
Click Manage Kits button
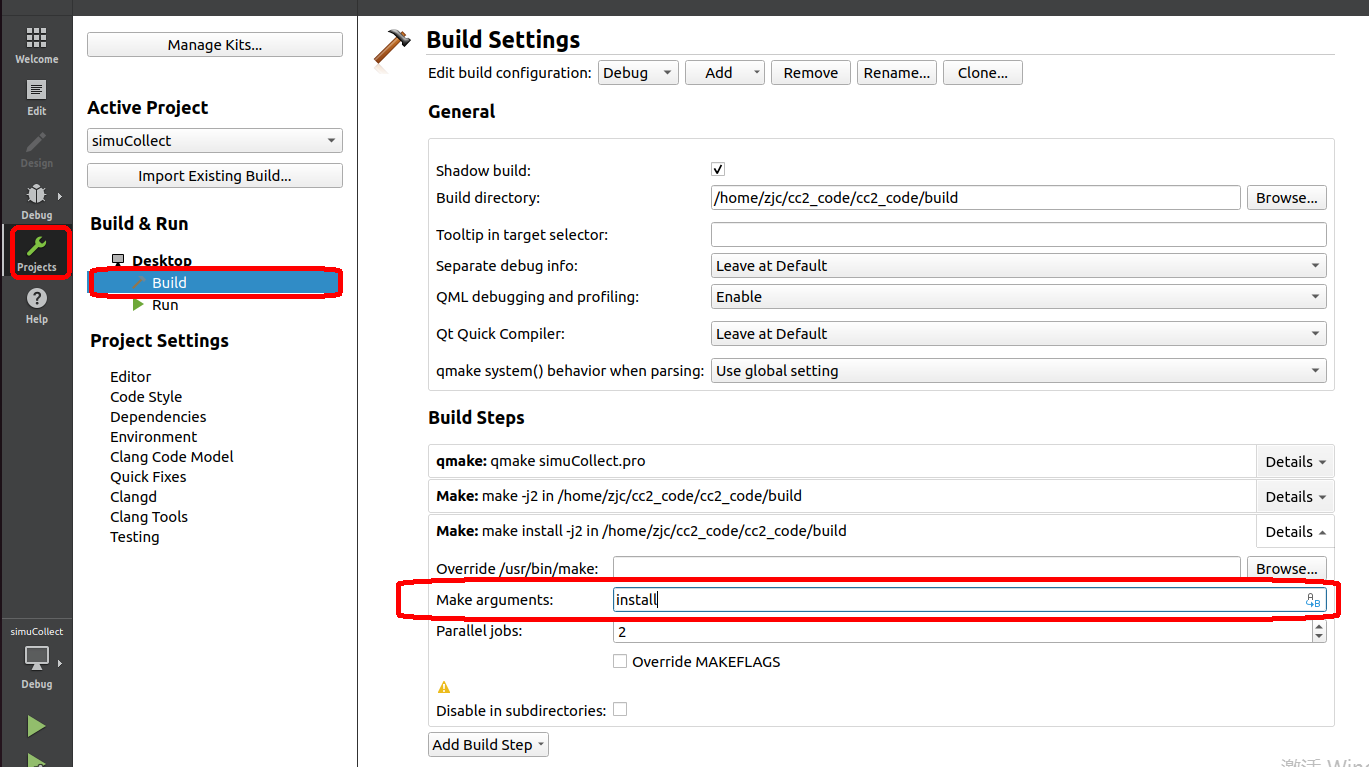(x=215, y=44)
